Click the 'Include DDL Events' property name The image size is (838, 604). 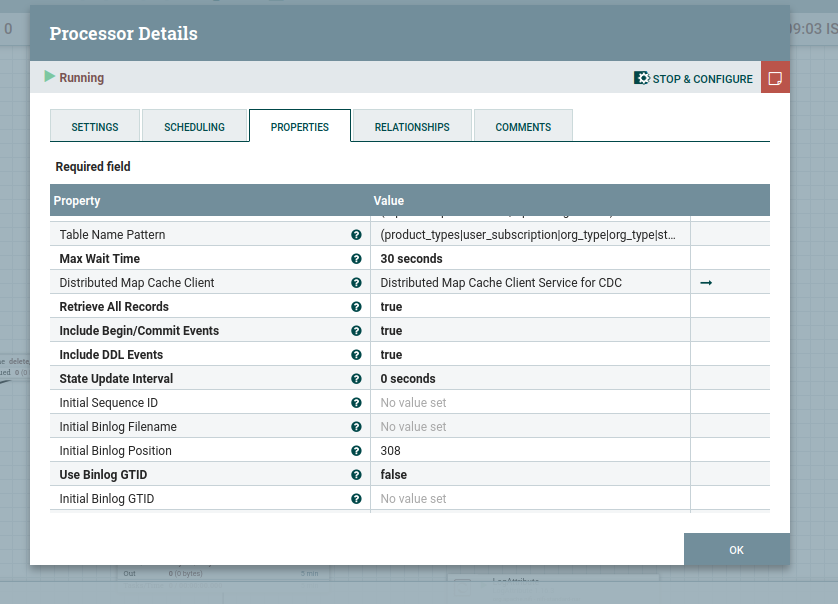[x=111, y=355]
